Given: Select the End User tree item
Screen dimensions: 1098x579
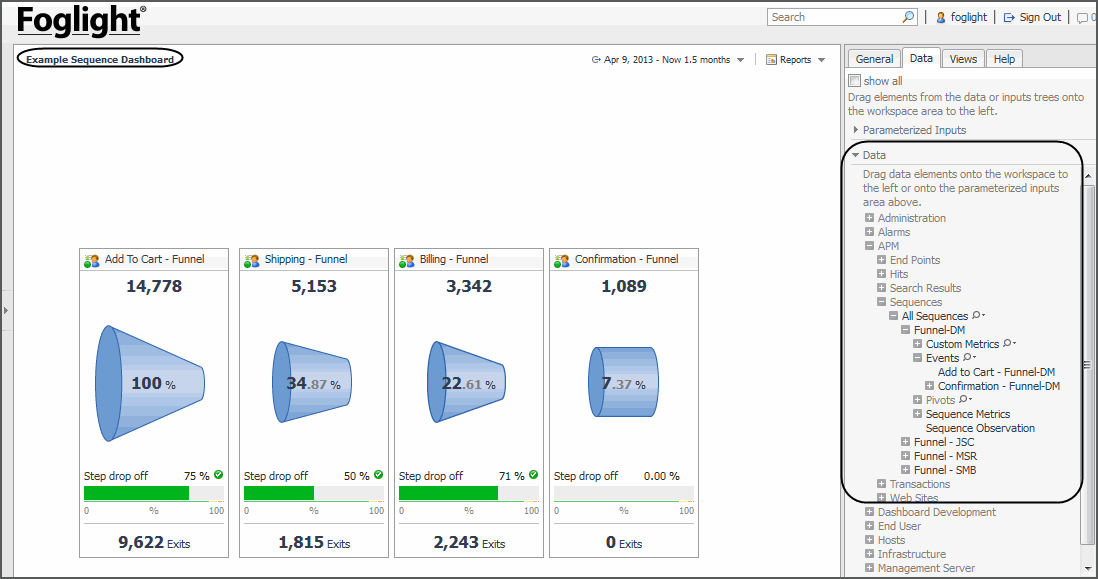Looking at the screenshot, I should click(x=900, y=526).
